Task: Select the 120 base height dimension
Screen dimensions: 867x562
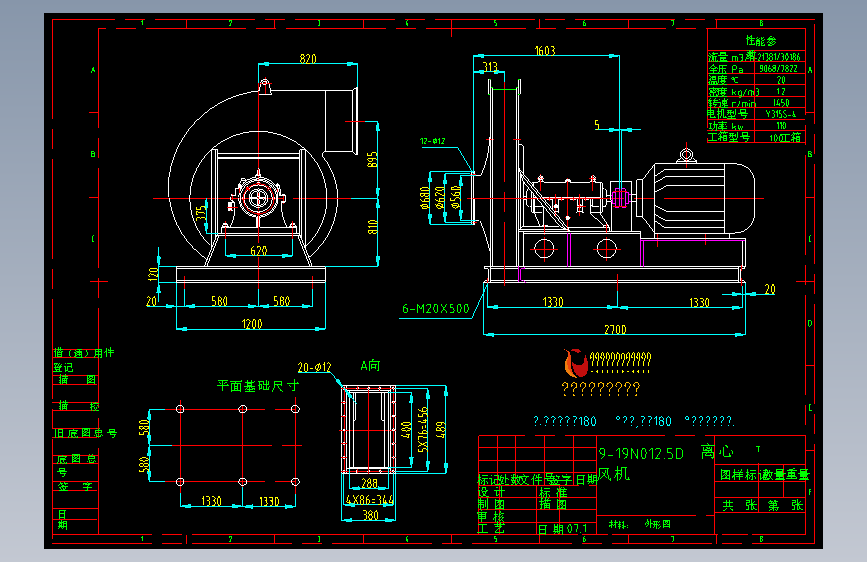Action: 153,274
